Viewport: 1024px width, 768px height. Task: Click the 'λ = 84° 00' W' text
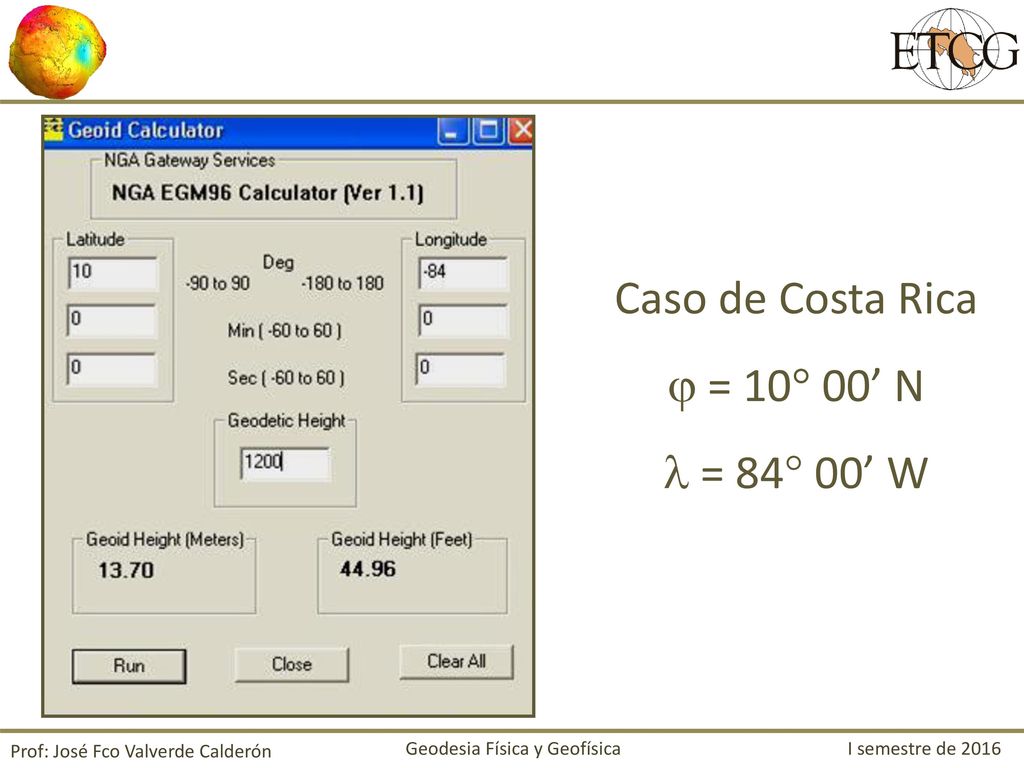(795, 472)
